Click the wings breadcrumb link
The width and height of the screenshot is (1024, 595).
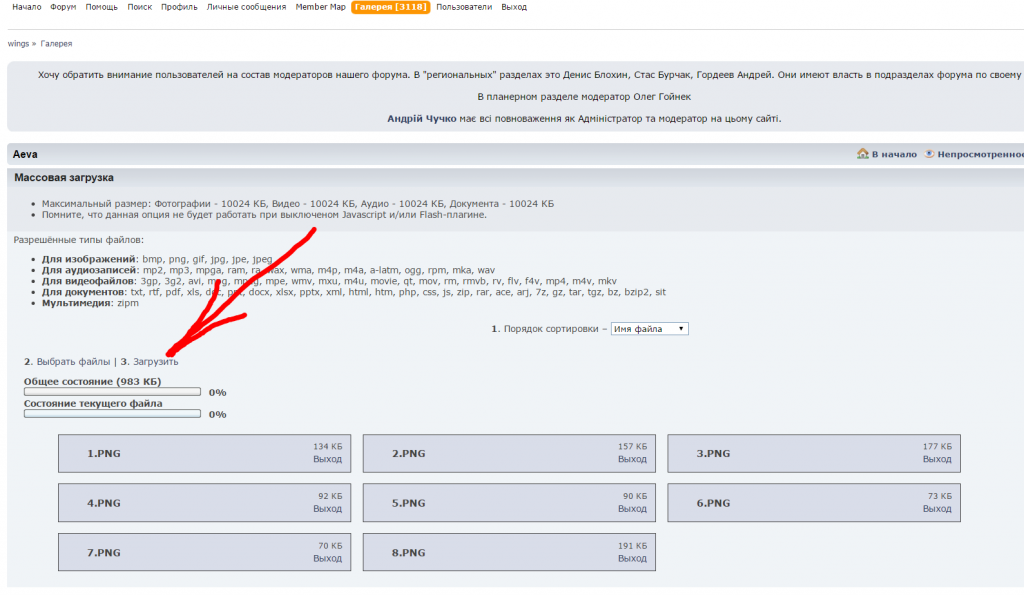click(18, 44)
